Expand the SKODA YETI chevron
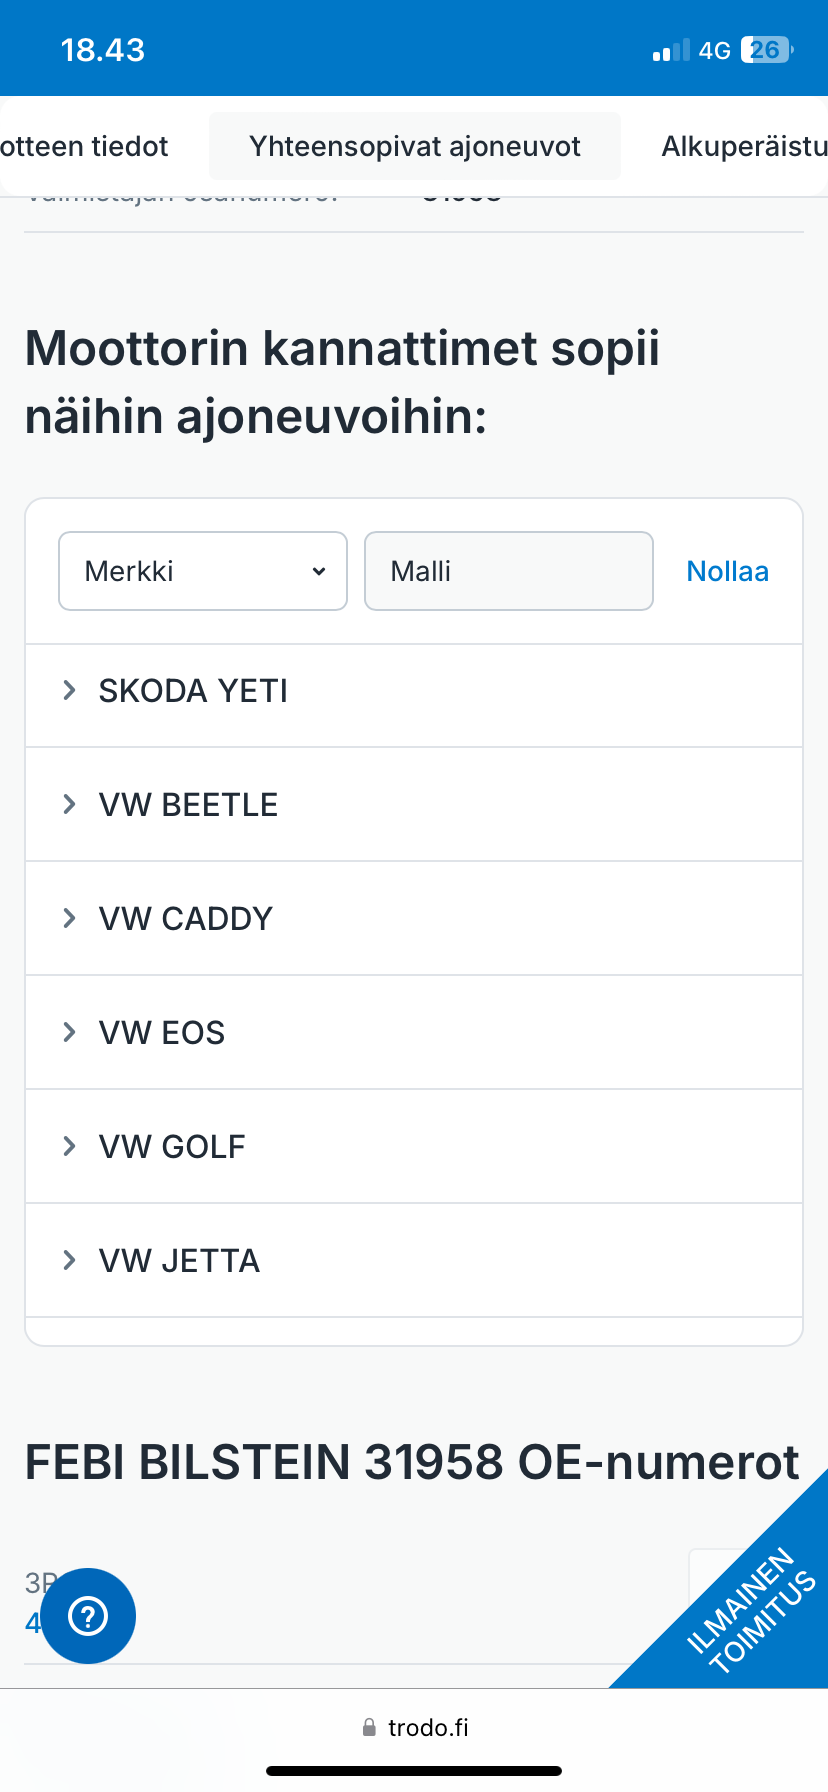828x1792 pixels. coord(70,690)
